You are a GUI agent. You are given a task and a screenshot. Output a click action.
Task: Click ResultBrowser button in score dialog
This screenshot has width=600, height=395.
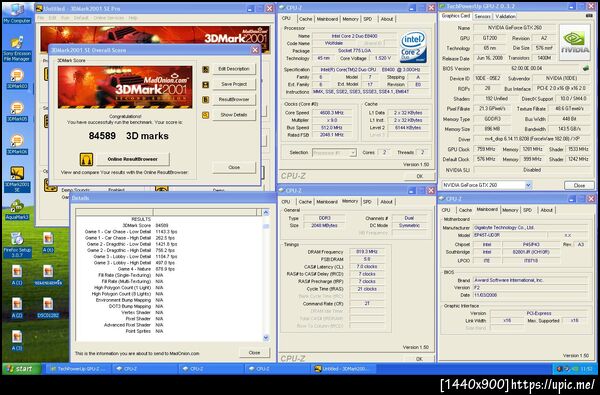(x=234, y=100)
